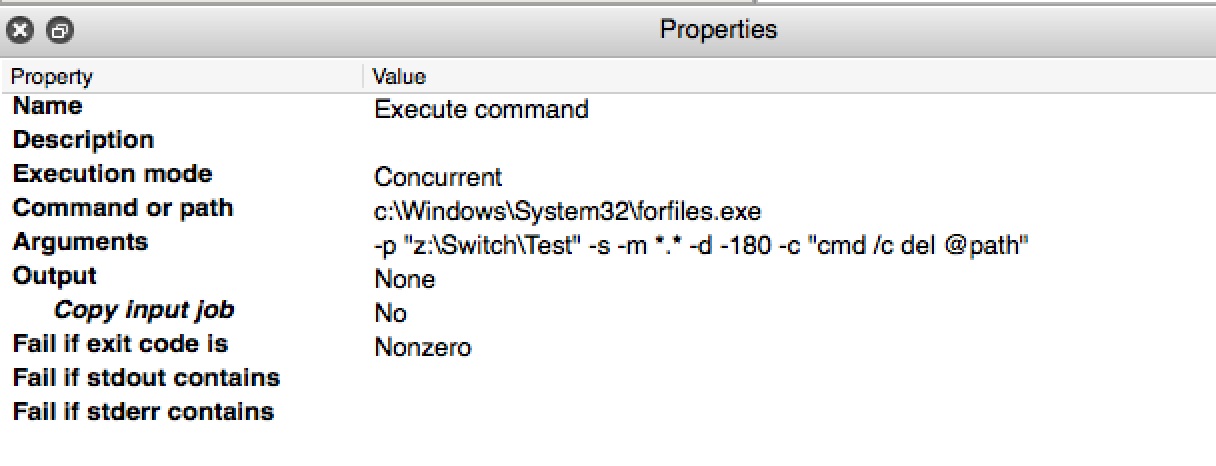Click the Properties panel title bar
Screen dimensions: 1216x466
pyautogui.click(x=718, y=30)
